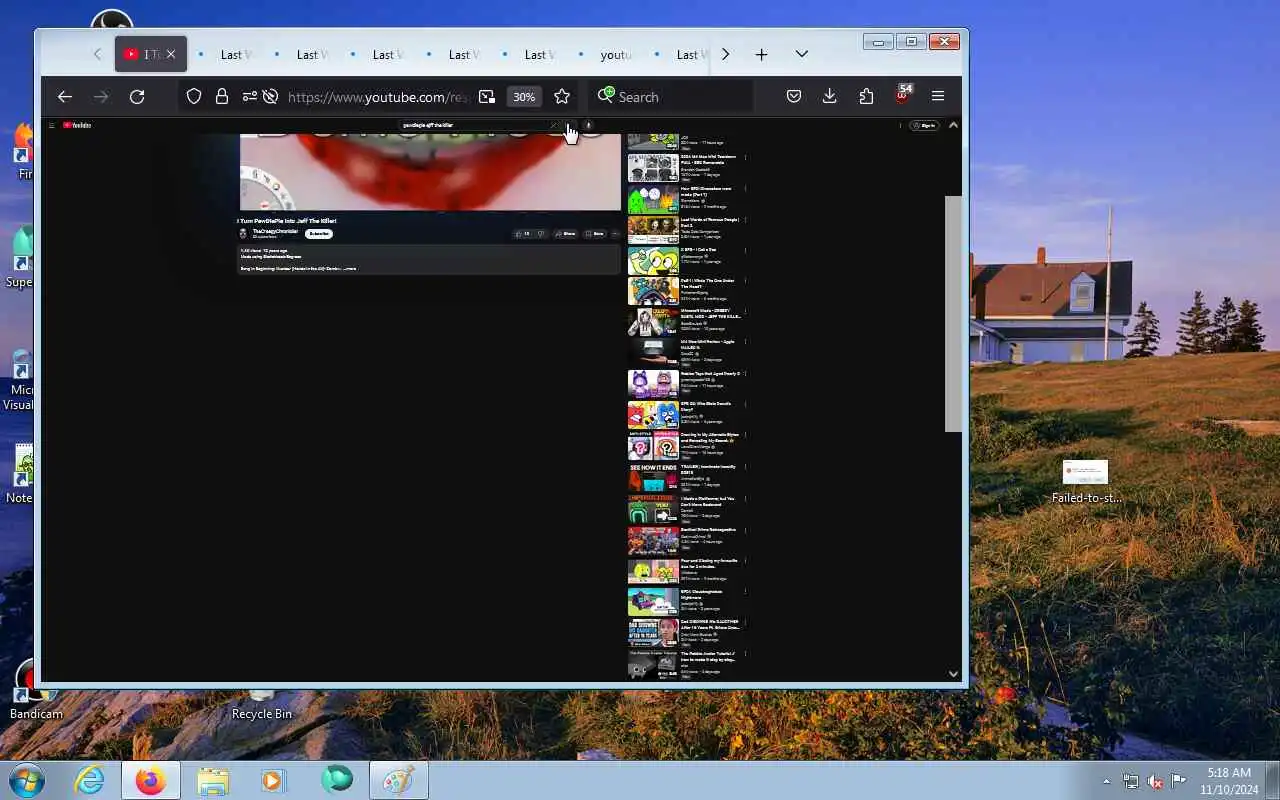Open options menu for purple cat toys video

pyautogui.click(x=745, y=374)
